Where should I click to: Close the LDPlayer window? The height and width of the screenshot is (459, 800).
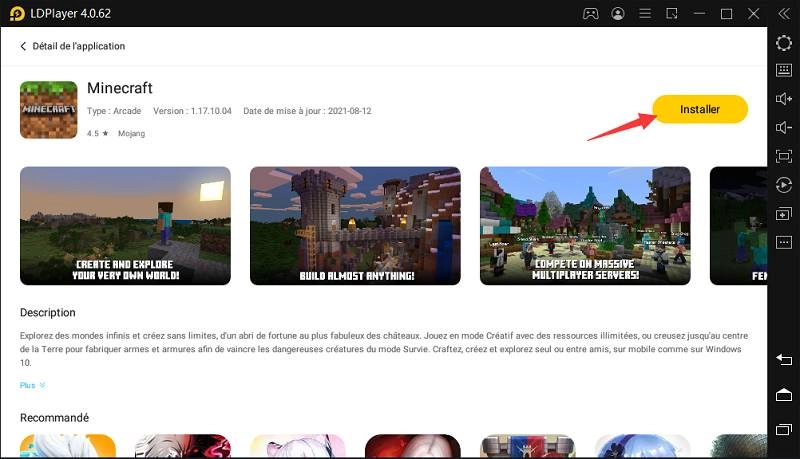pyautogui.click(x=754, y=14)
